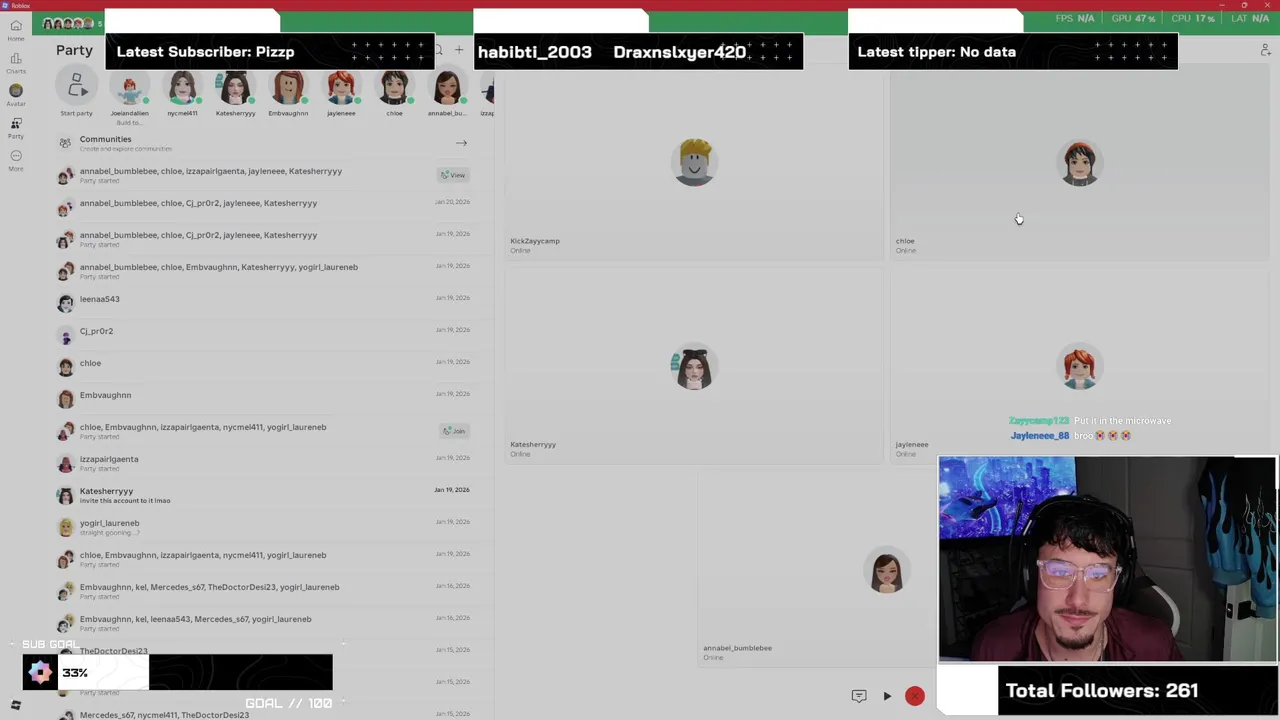Click the sub goal 33% progress bar

(x=178, y=673)
